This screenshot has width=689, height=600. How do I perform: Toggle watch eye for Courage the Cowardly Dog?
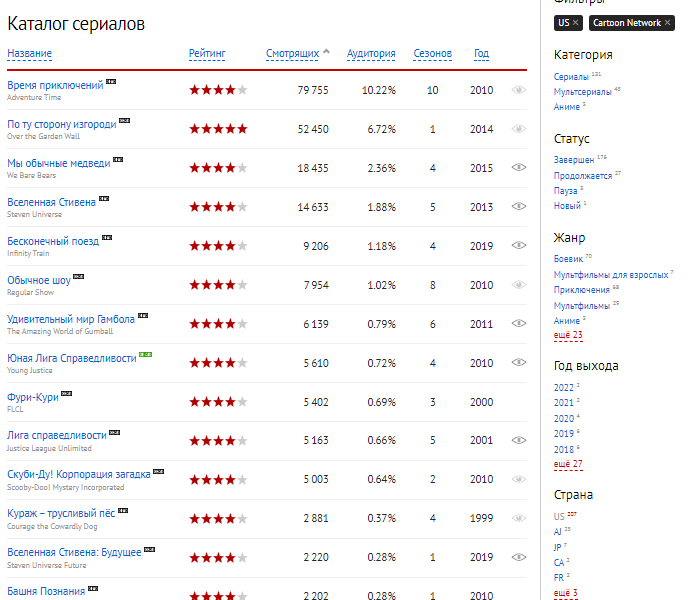[519, 518]
